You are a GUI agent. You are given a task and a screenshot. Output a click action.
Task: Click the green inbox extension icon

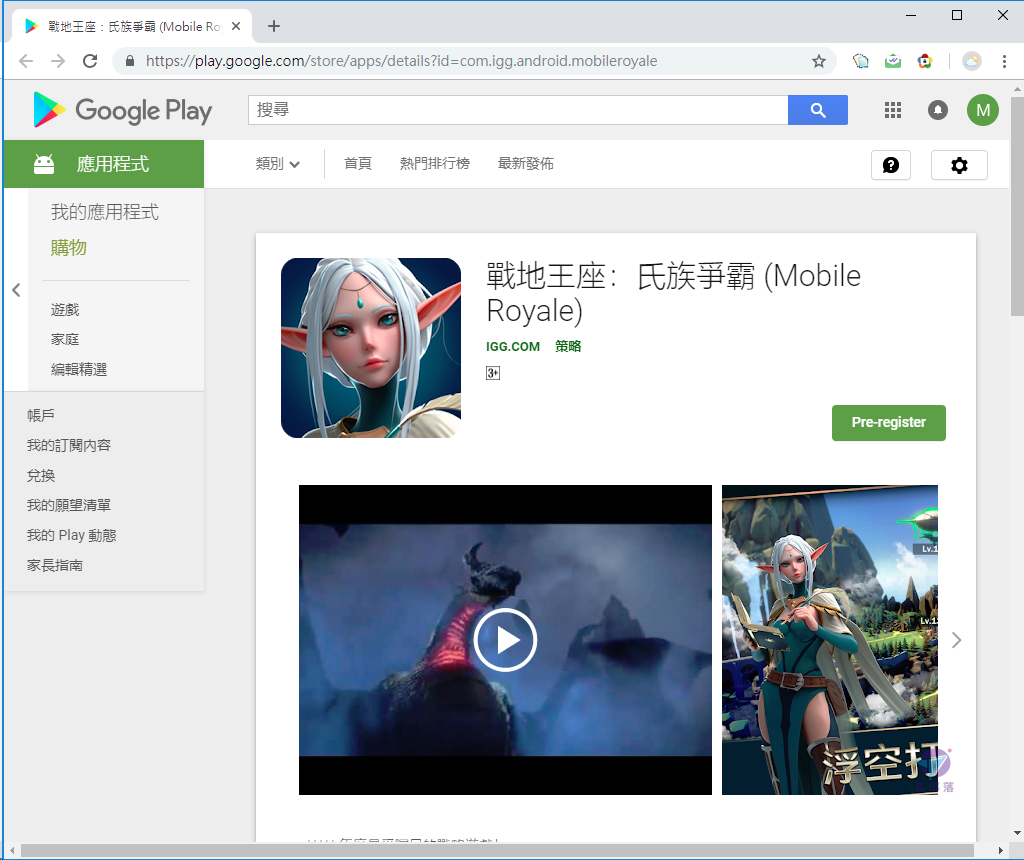pyautogui.click(x=893, y=61)
